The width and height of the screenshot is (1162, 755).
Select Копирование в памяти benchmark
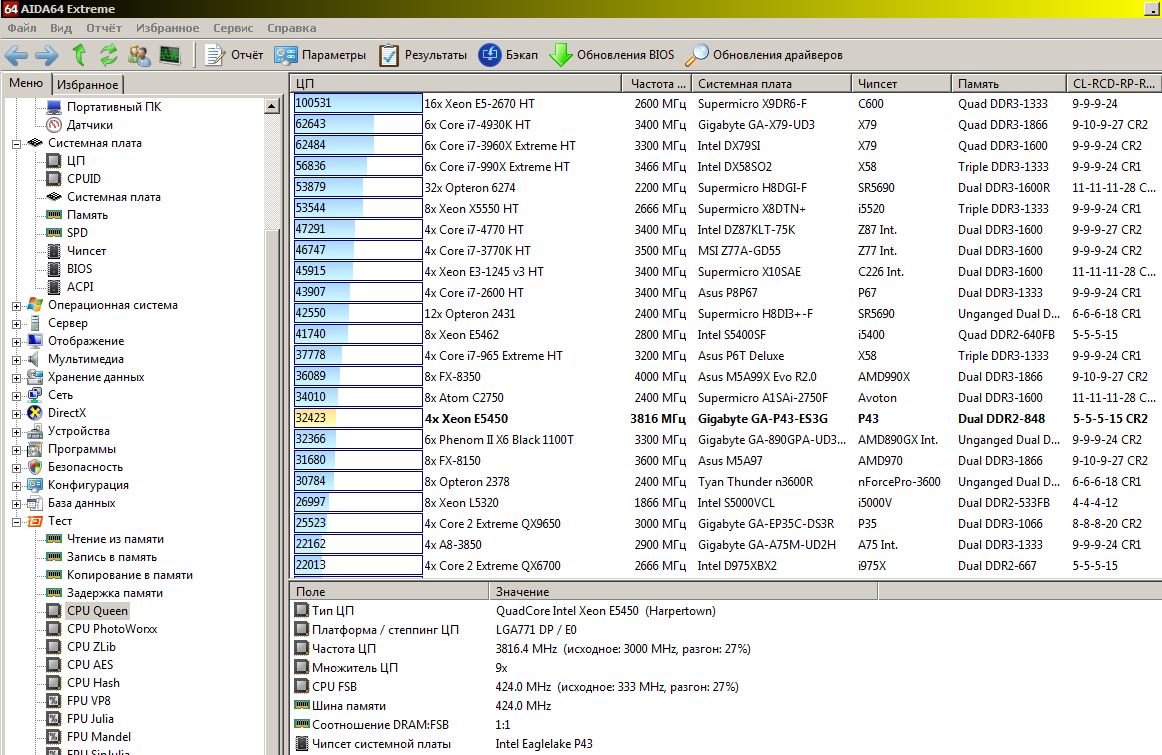coord(119,575)
